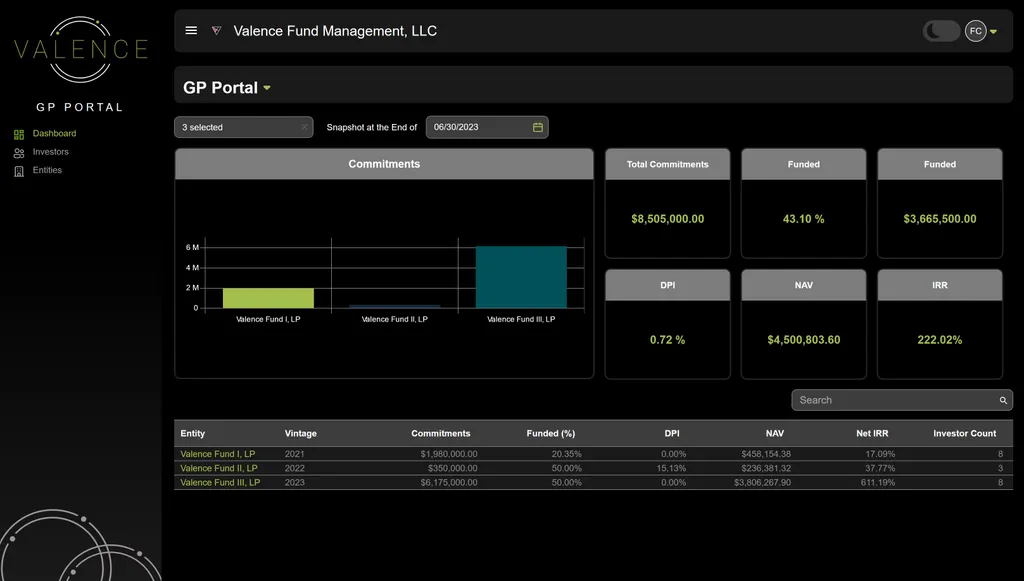This screenshot has width=1024, height=581.
Task: Click the FC user avatar
Action: click(x=975, y=31)
